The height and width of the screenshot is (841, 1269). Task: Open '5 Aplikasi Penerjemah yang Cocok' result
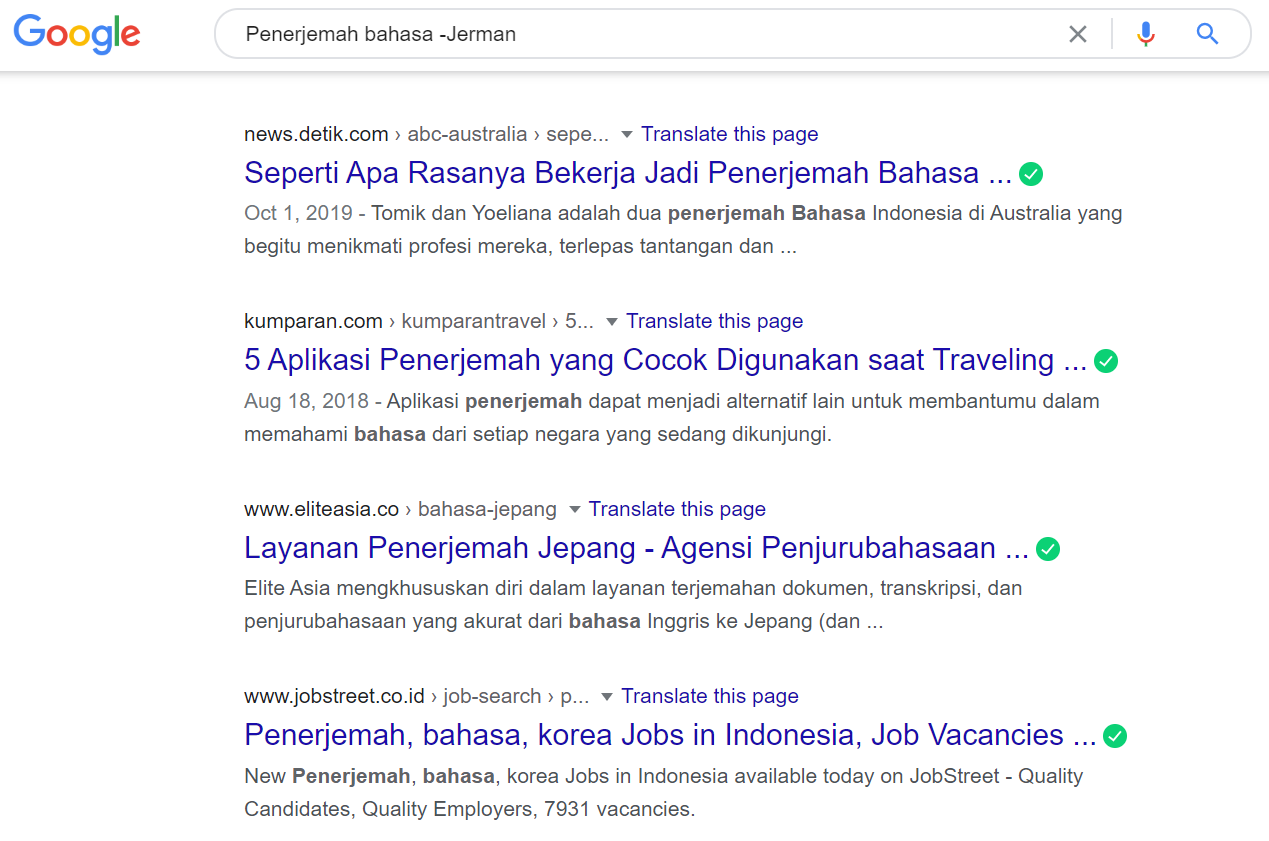pos(665,360)
